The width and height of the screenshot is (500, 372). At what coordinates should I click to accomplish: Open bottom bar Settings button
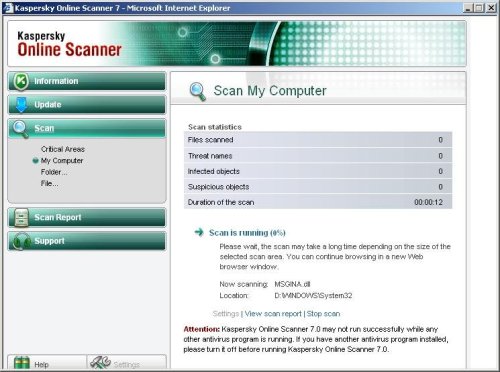(126, 363)
